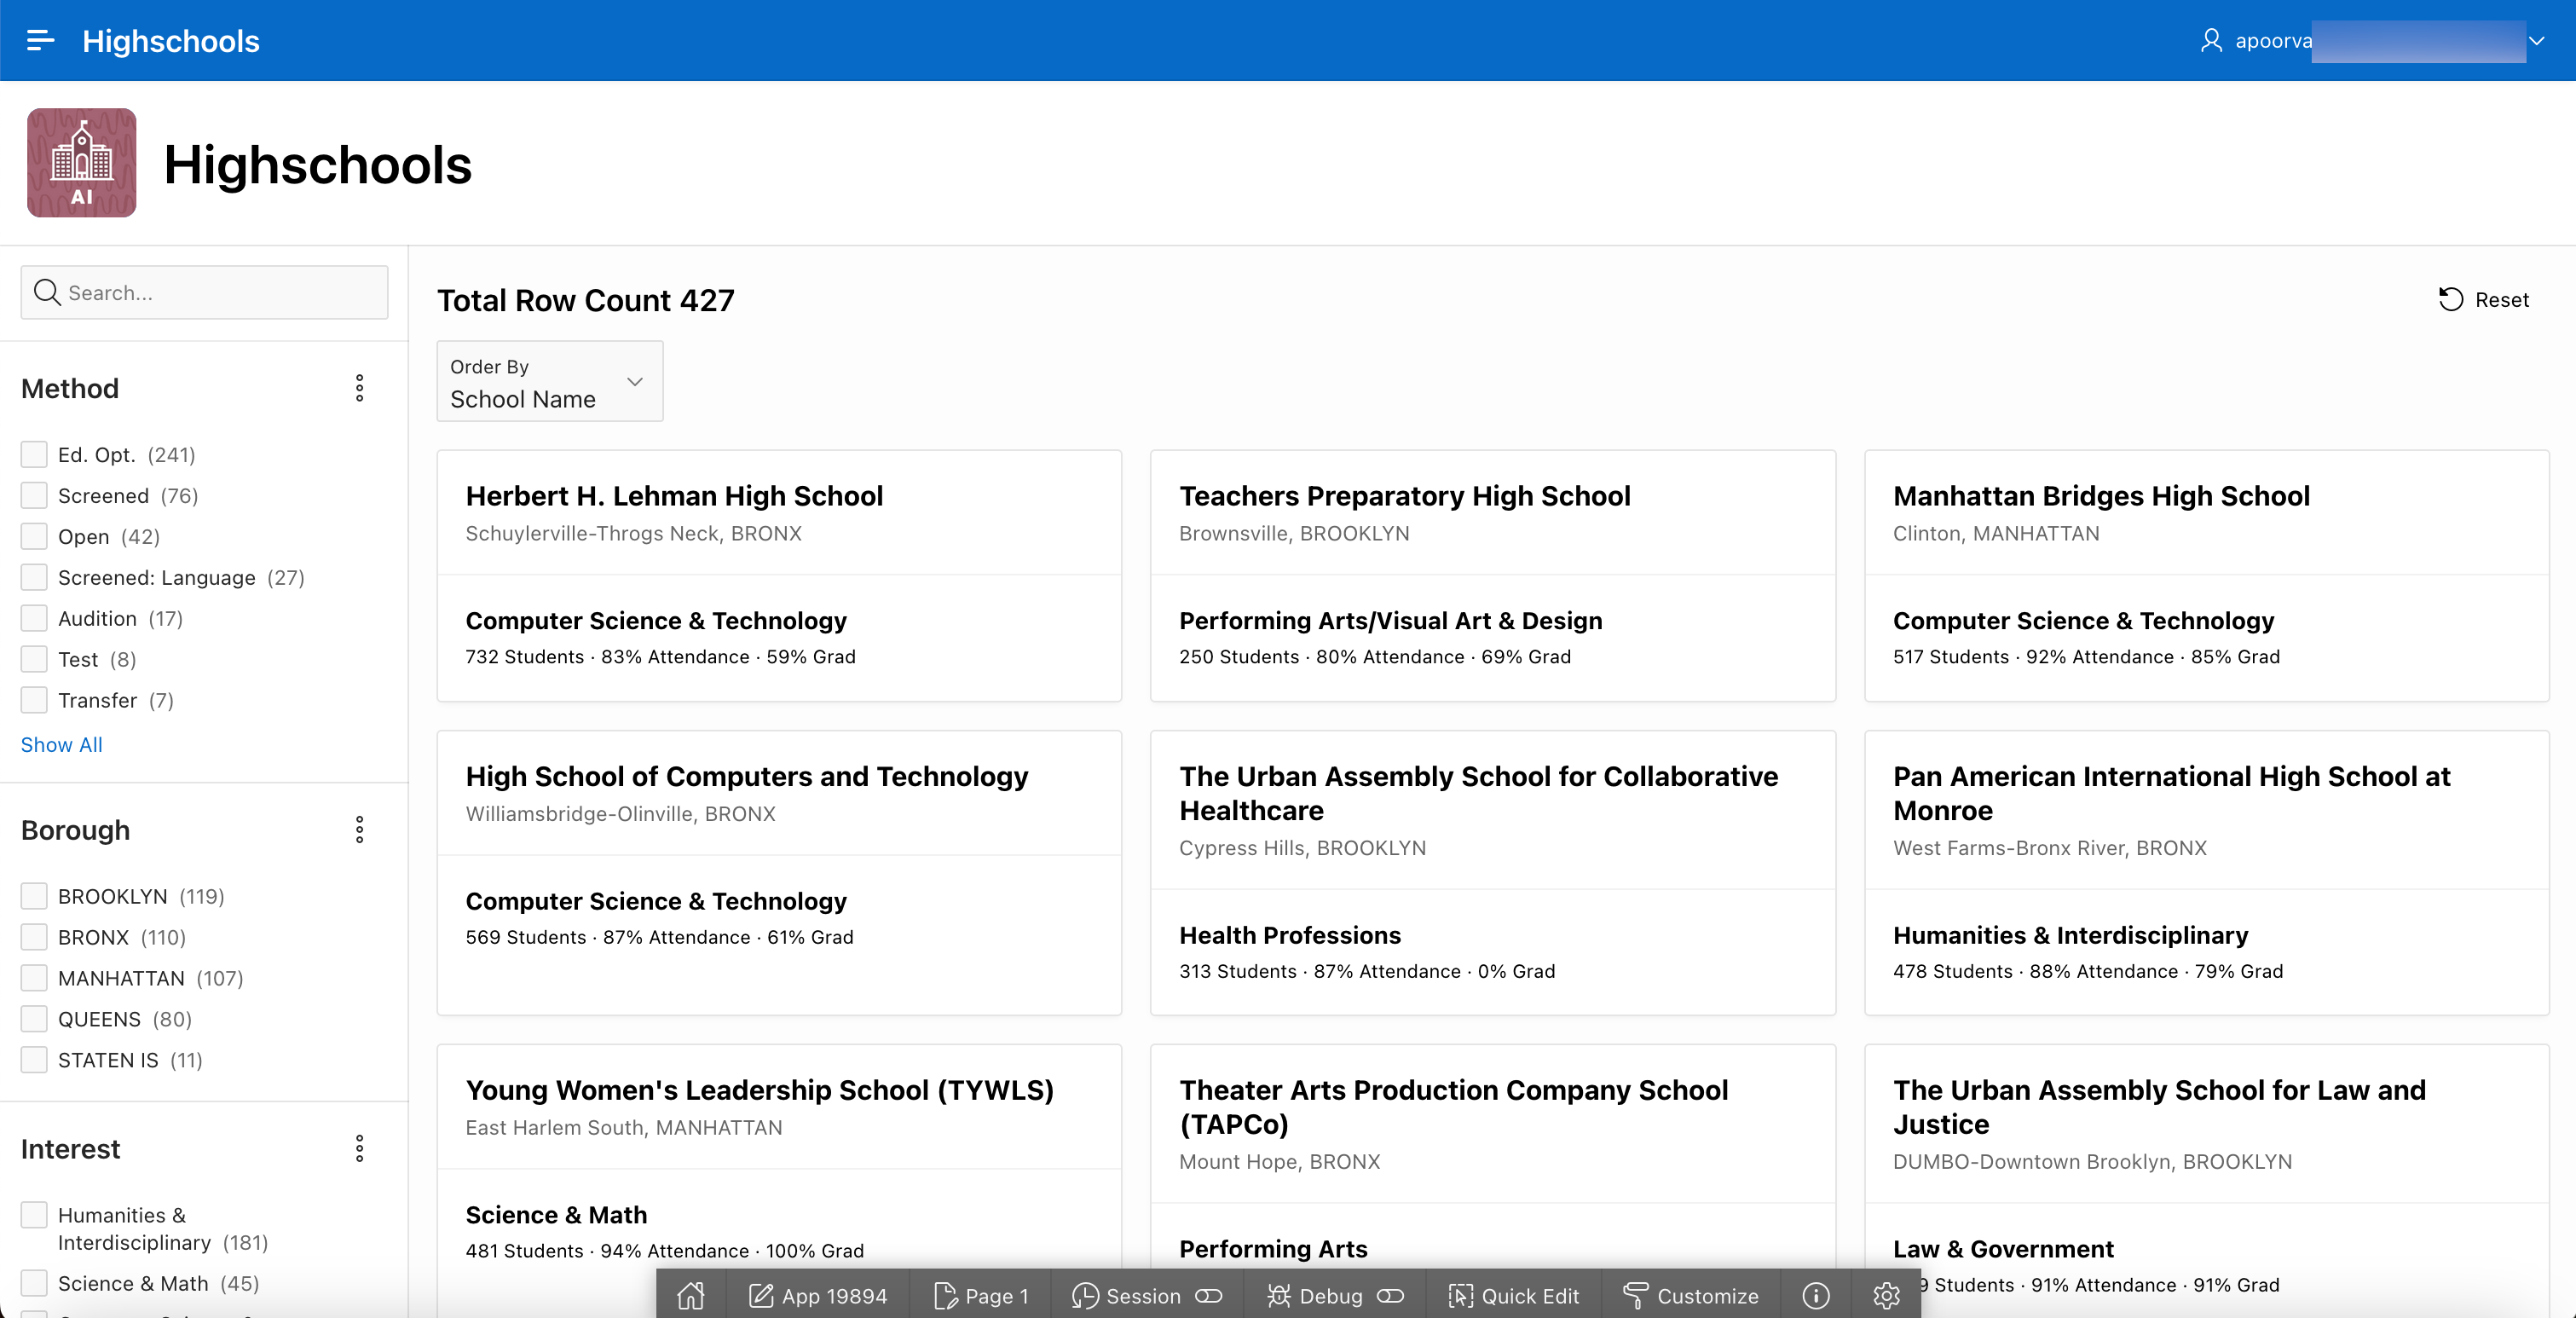Check the Humanities & Interdisciplinary interest filter
Viewport: 2576px width, 1318px height.
click(x=34, y=1215)
